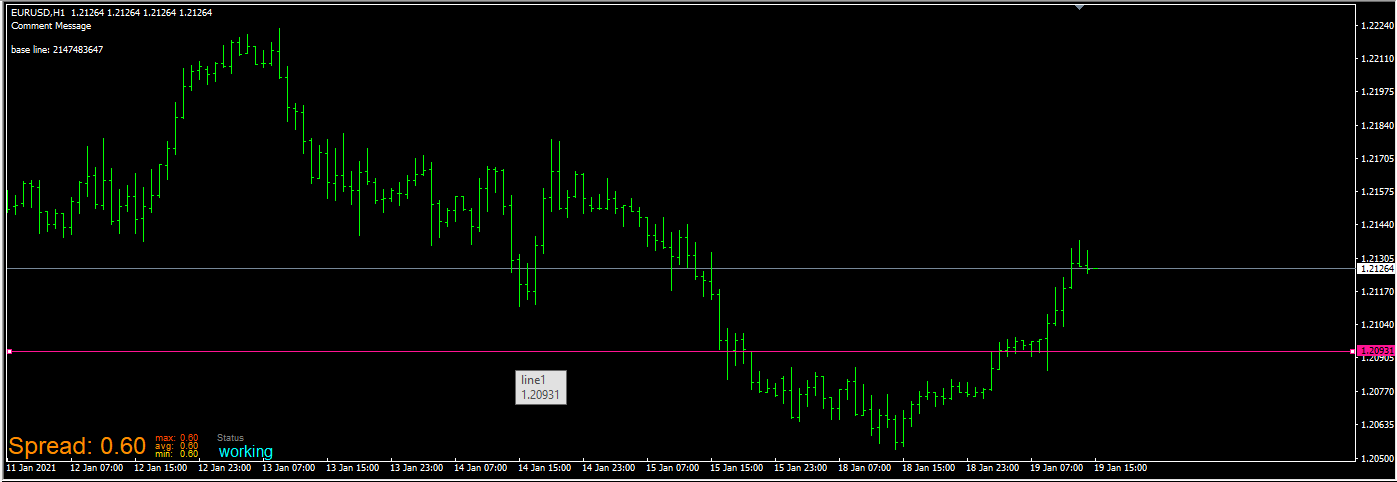Screen dimensions: 1397x482
Task: Click the 1.21170 price axis label
Action: pyautogui.click(x=1376, y=292)
